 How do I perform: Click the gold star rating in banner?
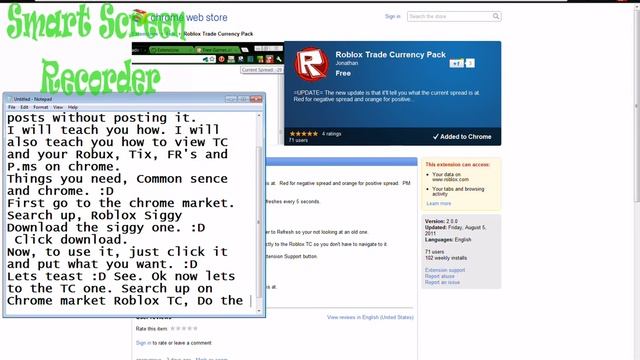(303, 133)
